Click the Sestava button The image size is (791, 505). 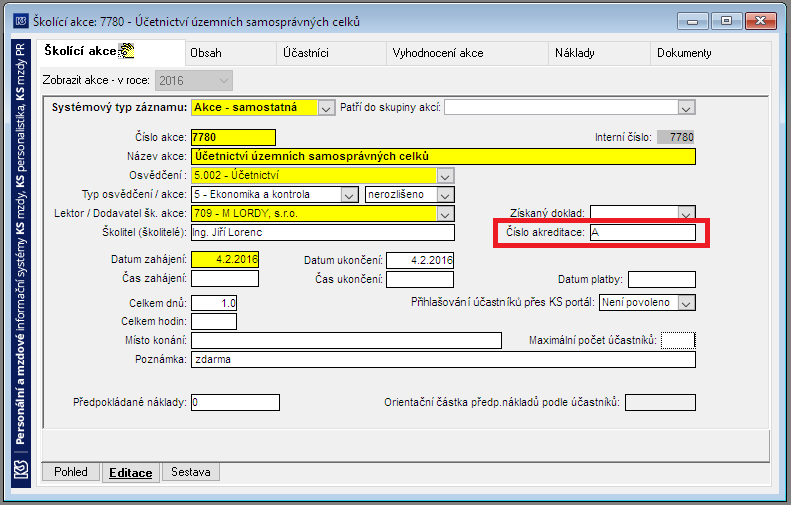click(191, 472)
